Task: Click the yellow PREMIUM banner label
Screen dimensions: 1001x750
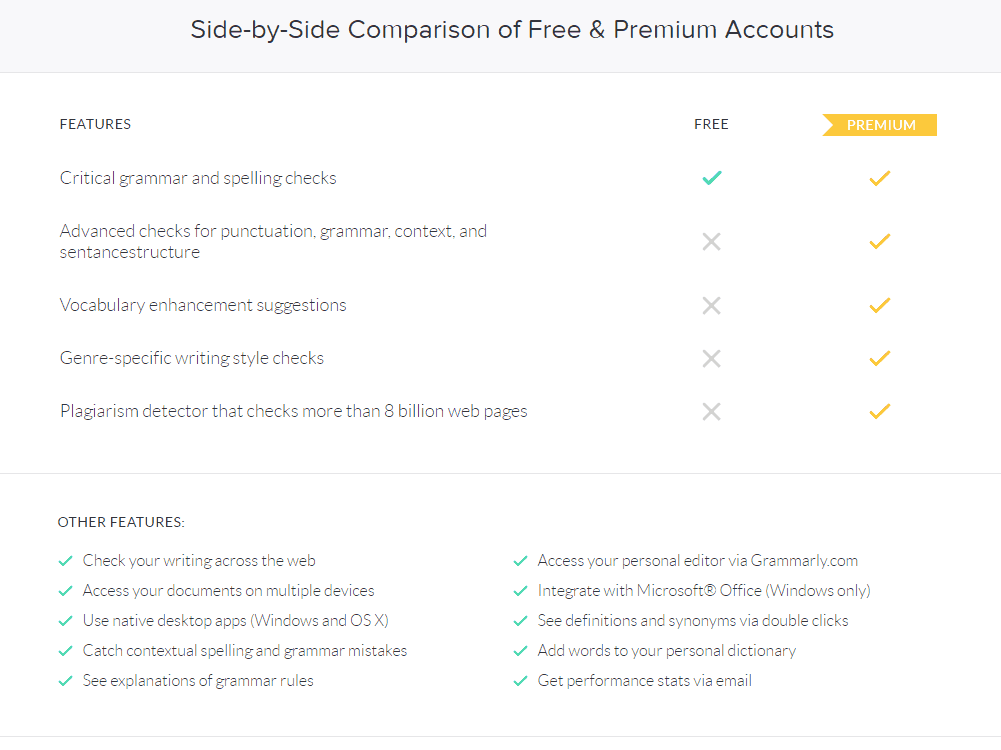Action: click(880, 125)
